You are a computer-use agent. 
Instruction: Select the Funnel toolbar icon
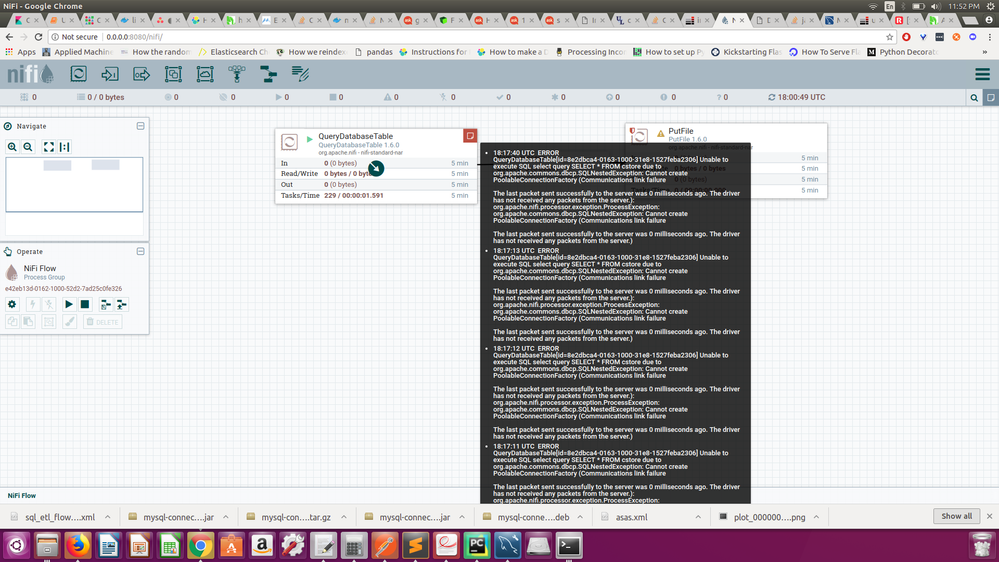pos(237,74)
